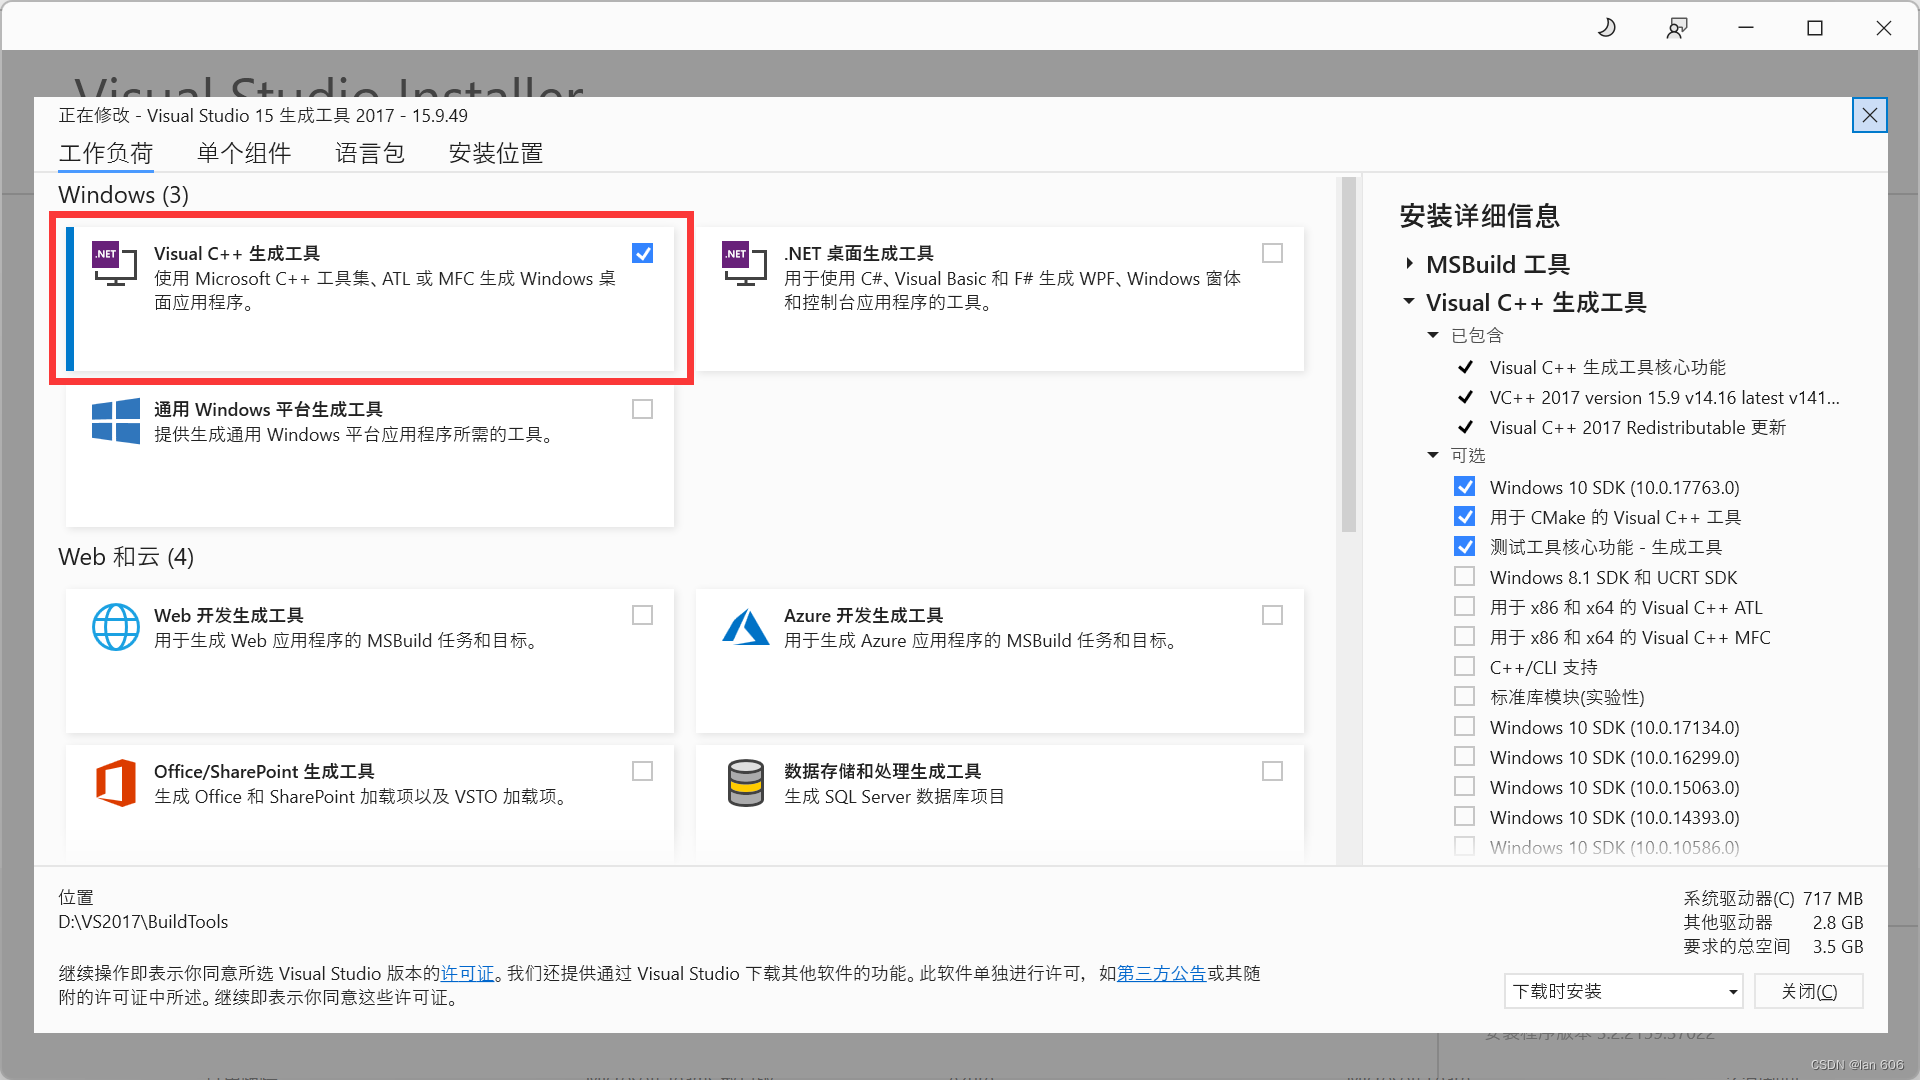1920x1080 pixels.
Task: Uncheck 用于 CMake 的 Visual C++ 工具
Action: (x=1464, y=517)
